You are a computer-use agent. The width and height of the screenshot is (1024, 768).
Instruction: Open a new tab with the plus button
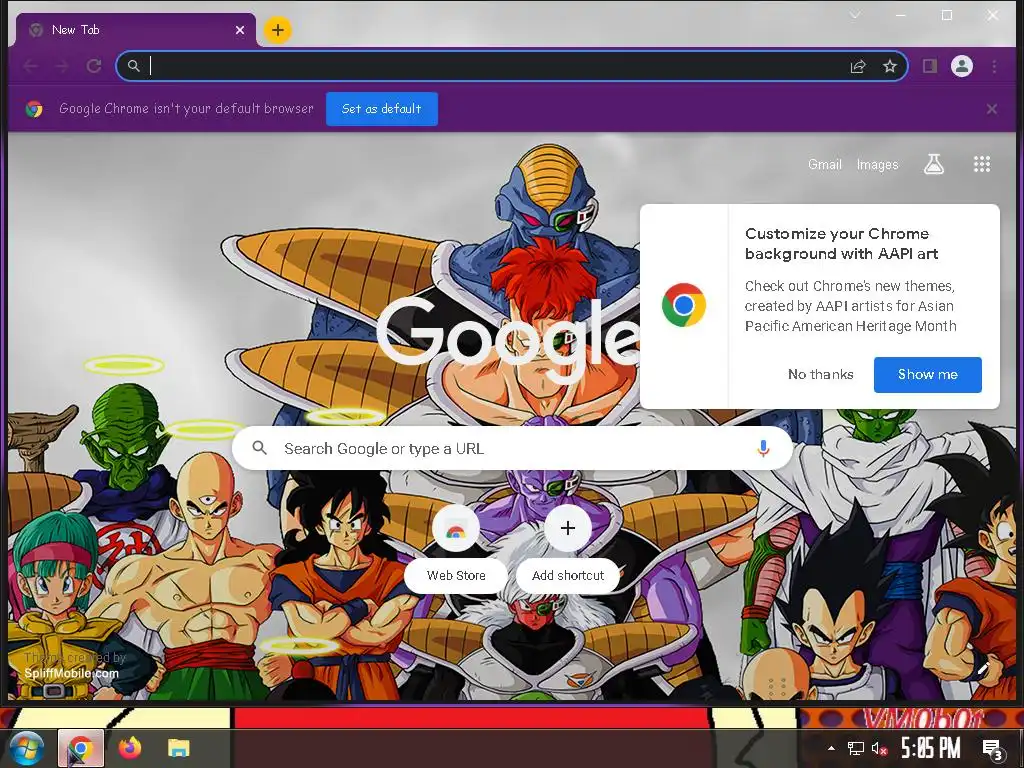click(x=278, y=30)
